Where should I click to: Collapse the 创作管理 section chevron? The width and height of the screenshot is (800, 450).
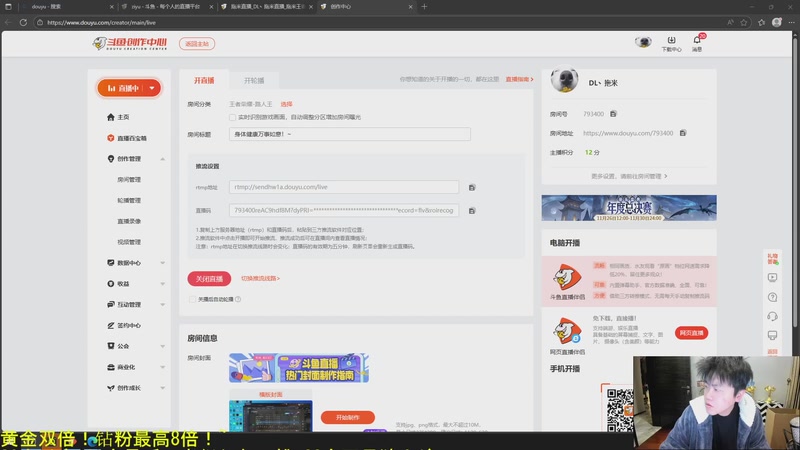pyautogui.click(x=162, y=159)
